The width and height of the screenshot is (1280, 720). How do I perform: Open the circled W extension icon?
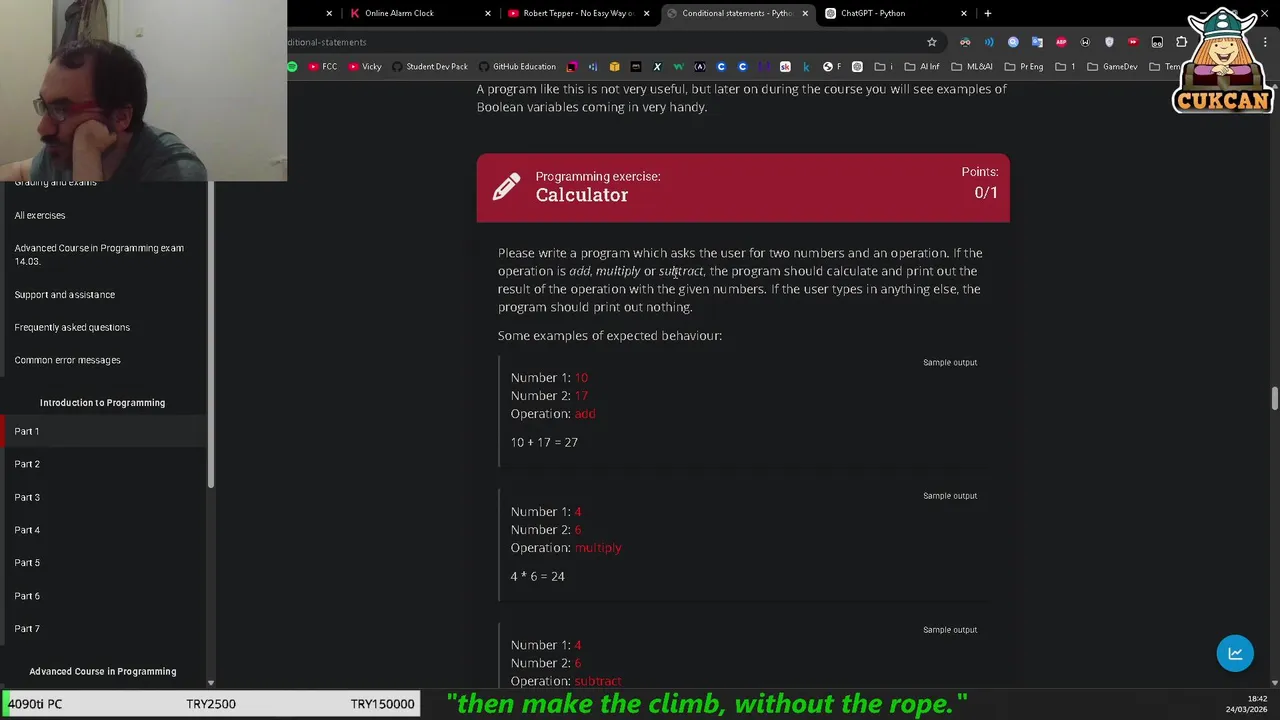coord(1085,42)
